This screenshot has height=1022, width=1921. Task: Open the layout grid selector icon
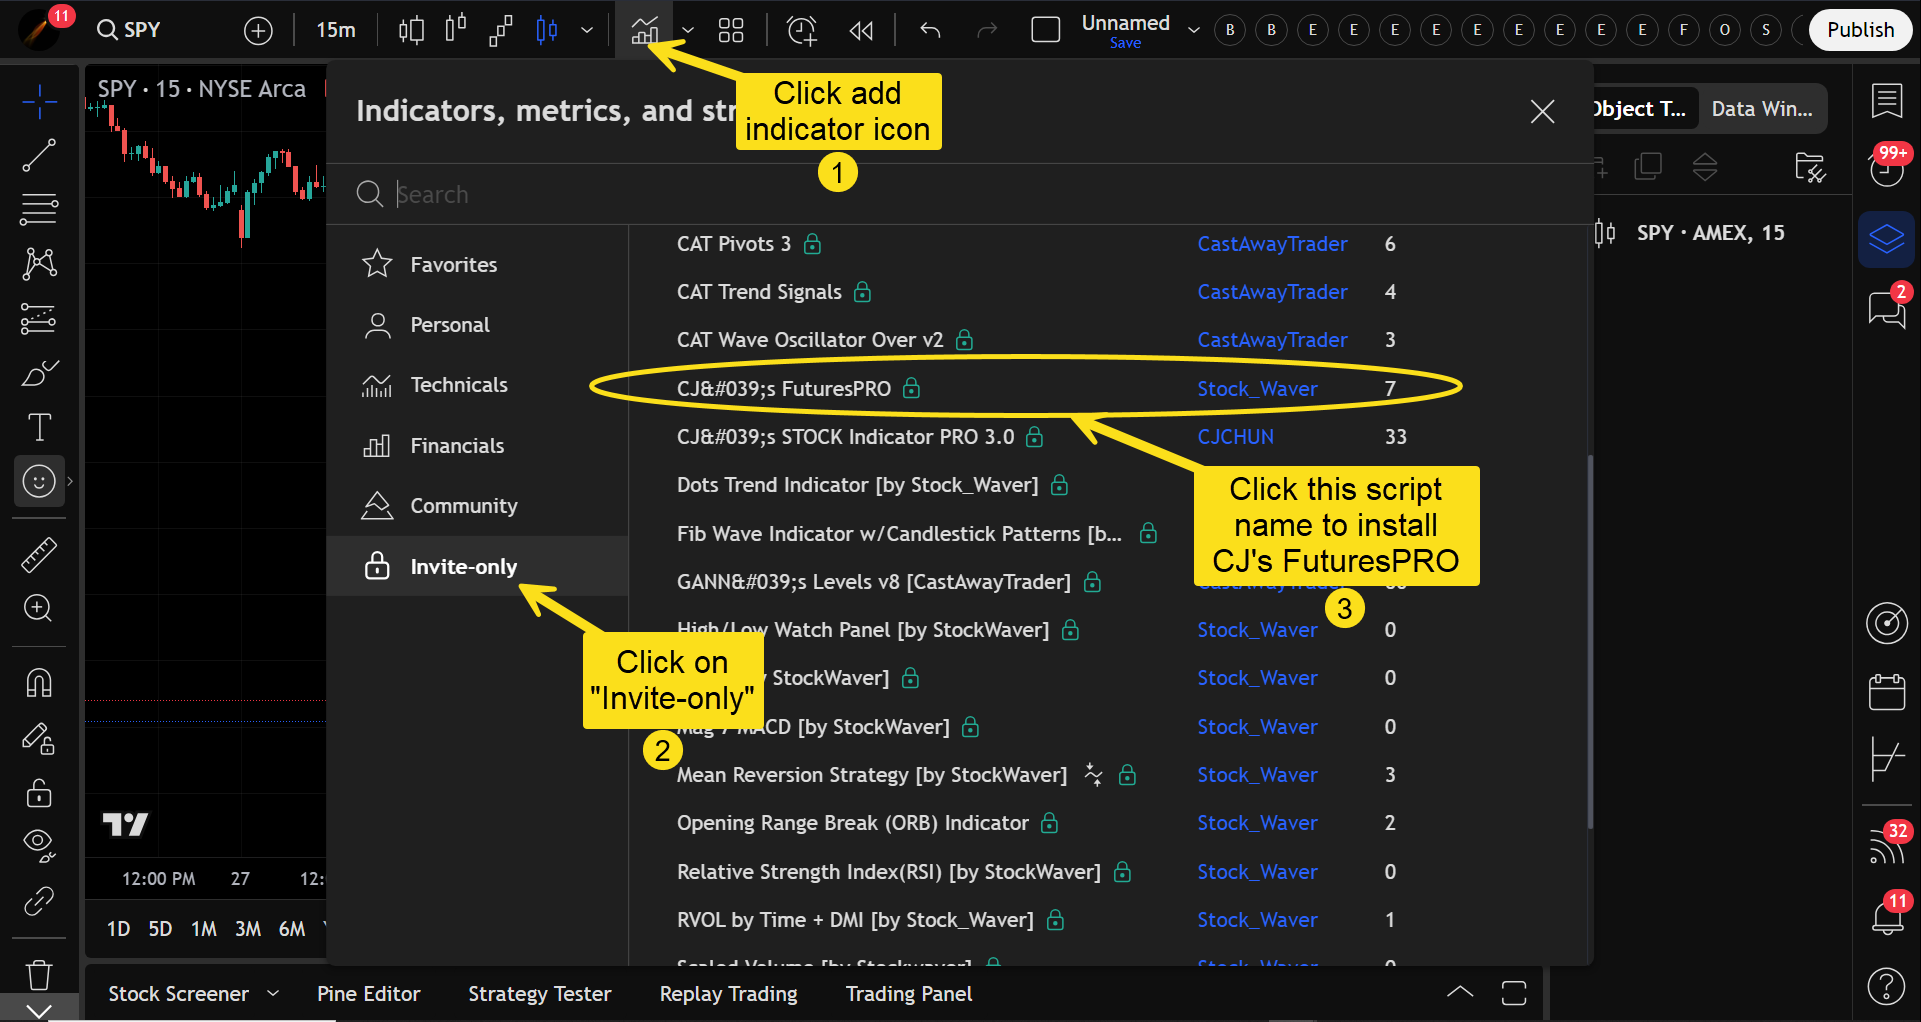tap(731, 30)
